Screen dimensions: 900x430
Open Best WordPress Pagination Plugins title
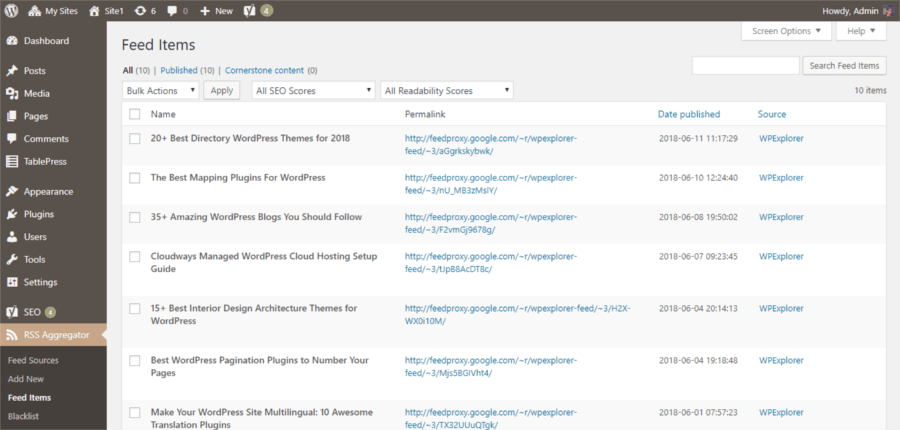tap(259, 367)
